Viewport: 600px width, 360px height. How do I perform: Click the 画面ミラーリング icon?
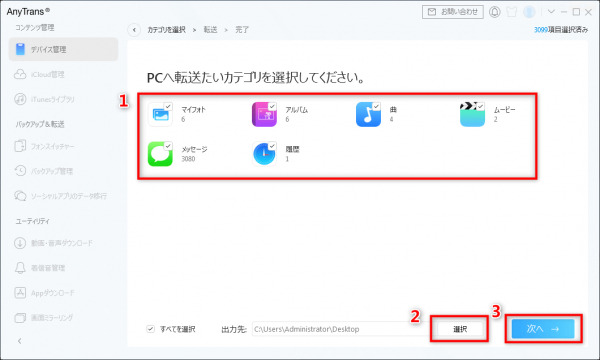20,318
